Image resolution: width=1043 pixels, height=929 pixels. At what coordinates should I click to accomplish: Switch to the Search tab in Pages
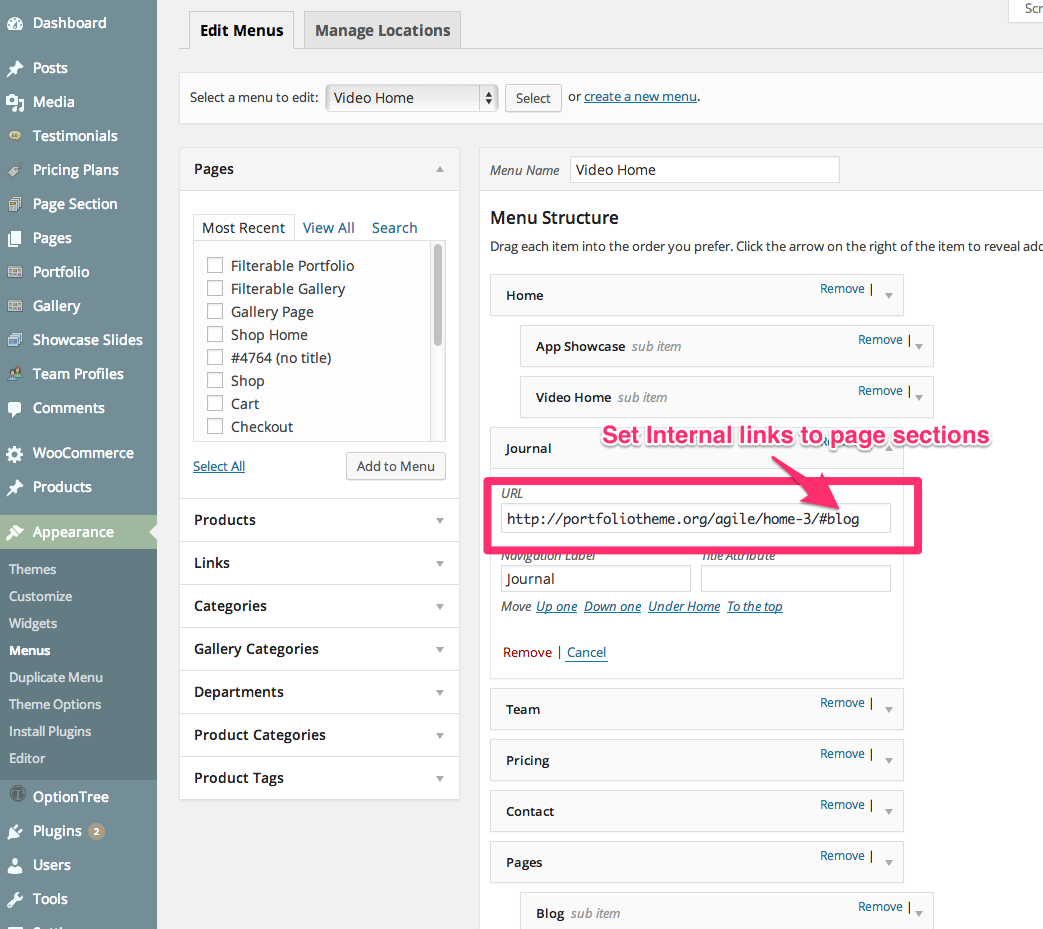pyautogui.click(x=394, y=227)
